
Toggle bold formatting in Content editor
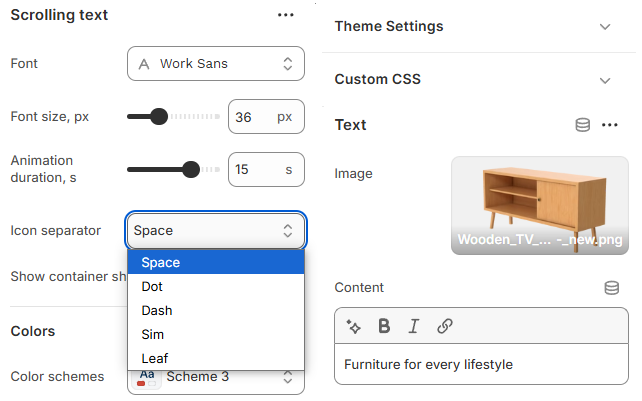pyautogui.click(x=384, y=326)
